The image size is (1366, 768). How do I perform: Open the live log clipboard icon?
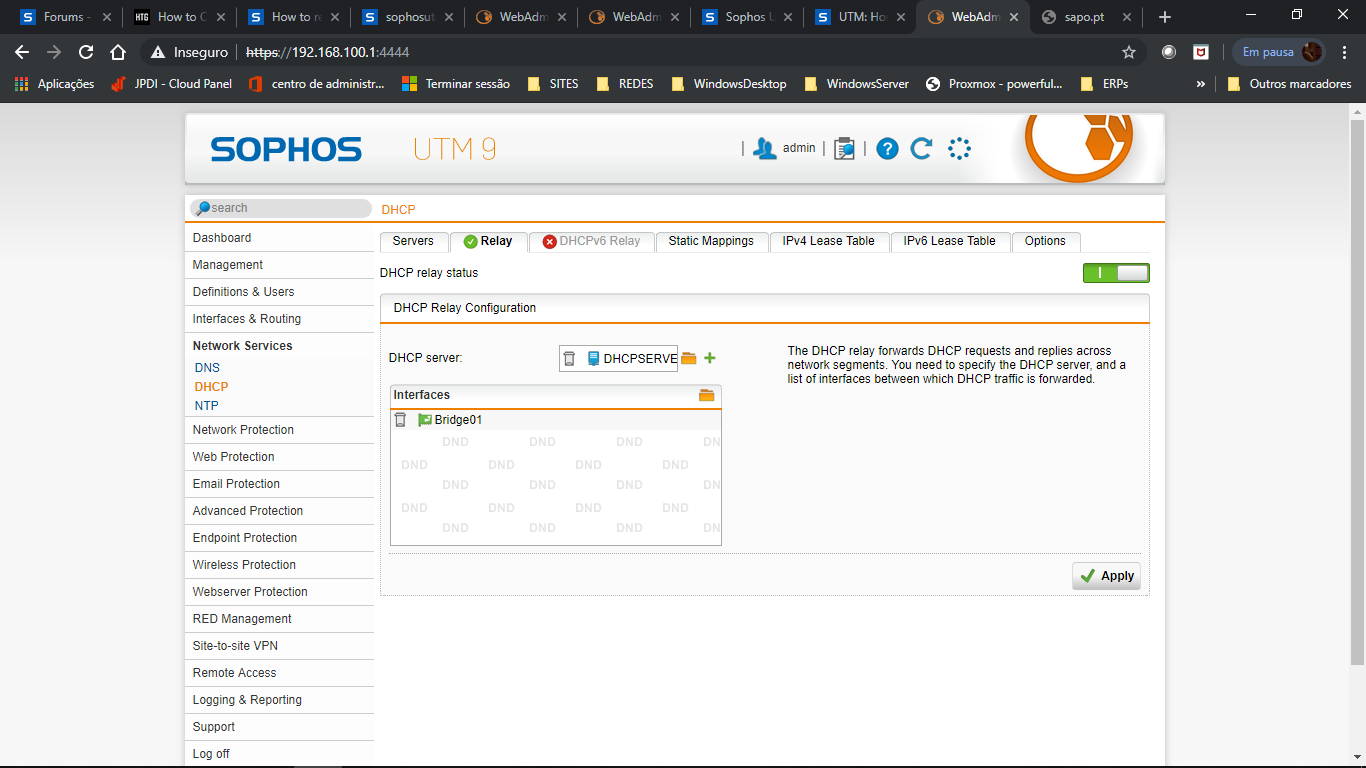point(844,148)
